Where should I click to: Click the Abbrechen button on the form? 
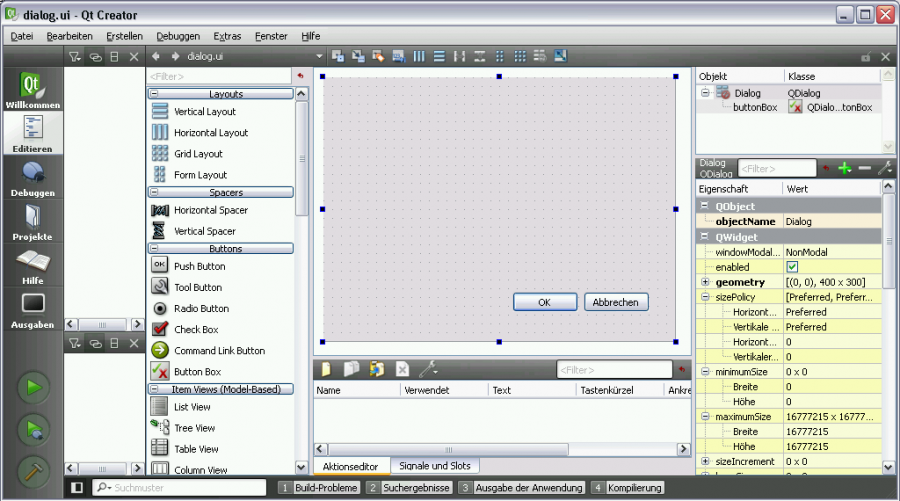[x=617, y=302]
